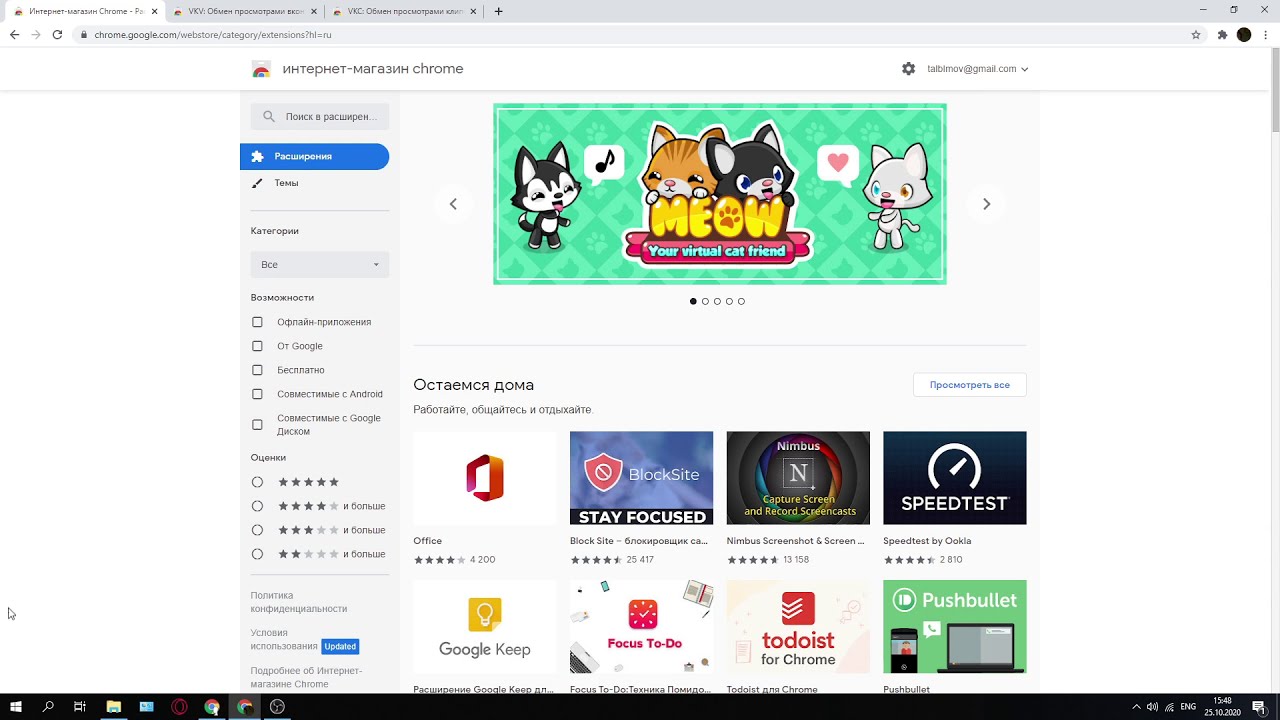Check the Офлайн-приложения filter
This screenshot has height=720, width=1280.
[x=257, y=322]
